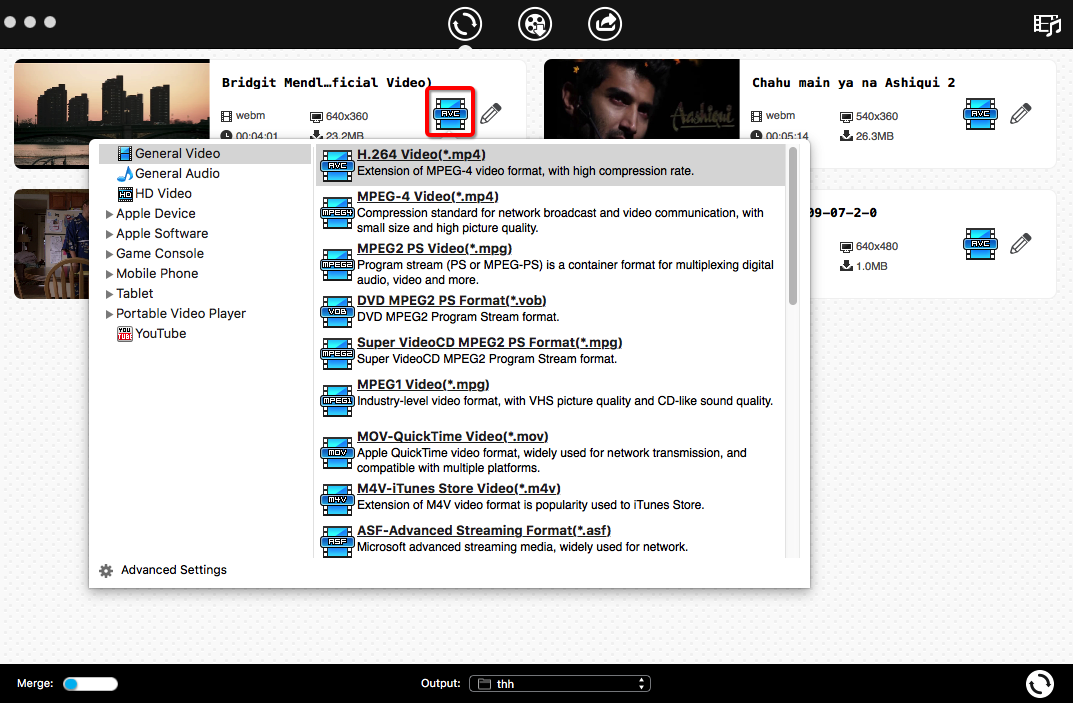Click the share/export icon in the top toolbar
Image resolution: width=1073 pixels, height=703 pixels.
(x=604, y=24)
